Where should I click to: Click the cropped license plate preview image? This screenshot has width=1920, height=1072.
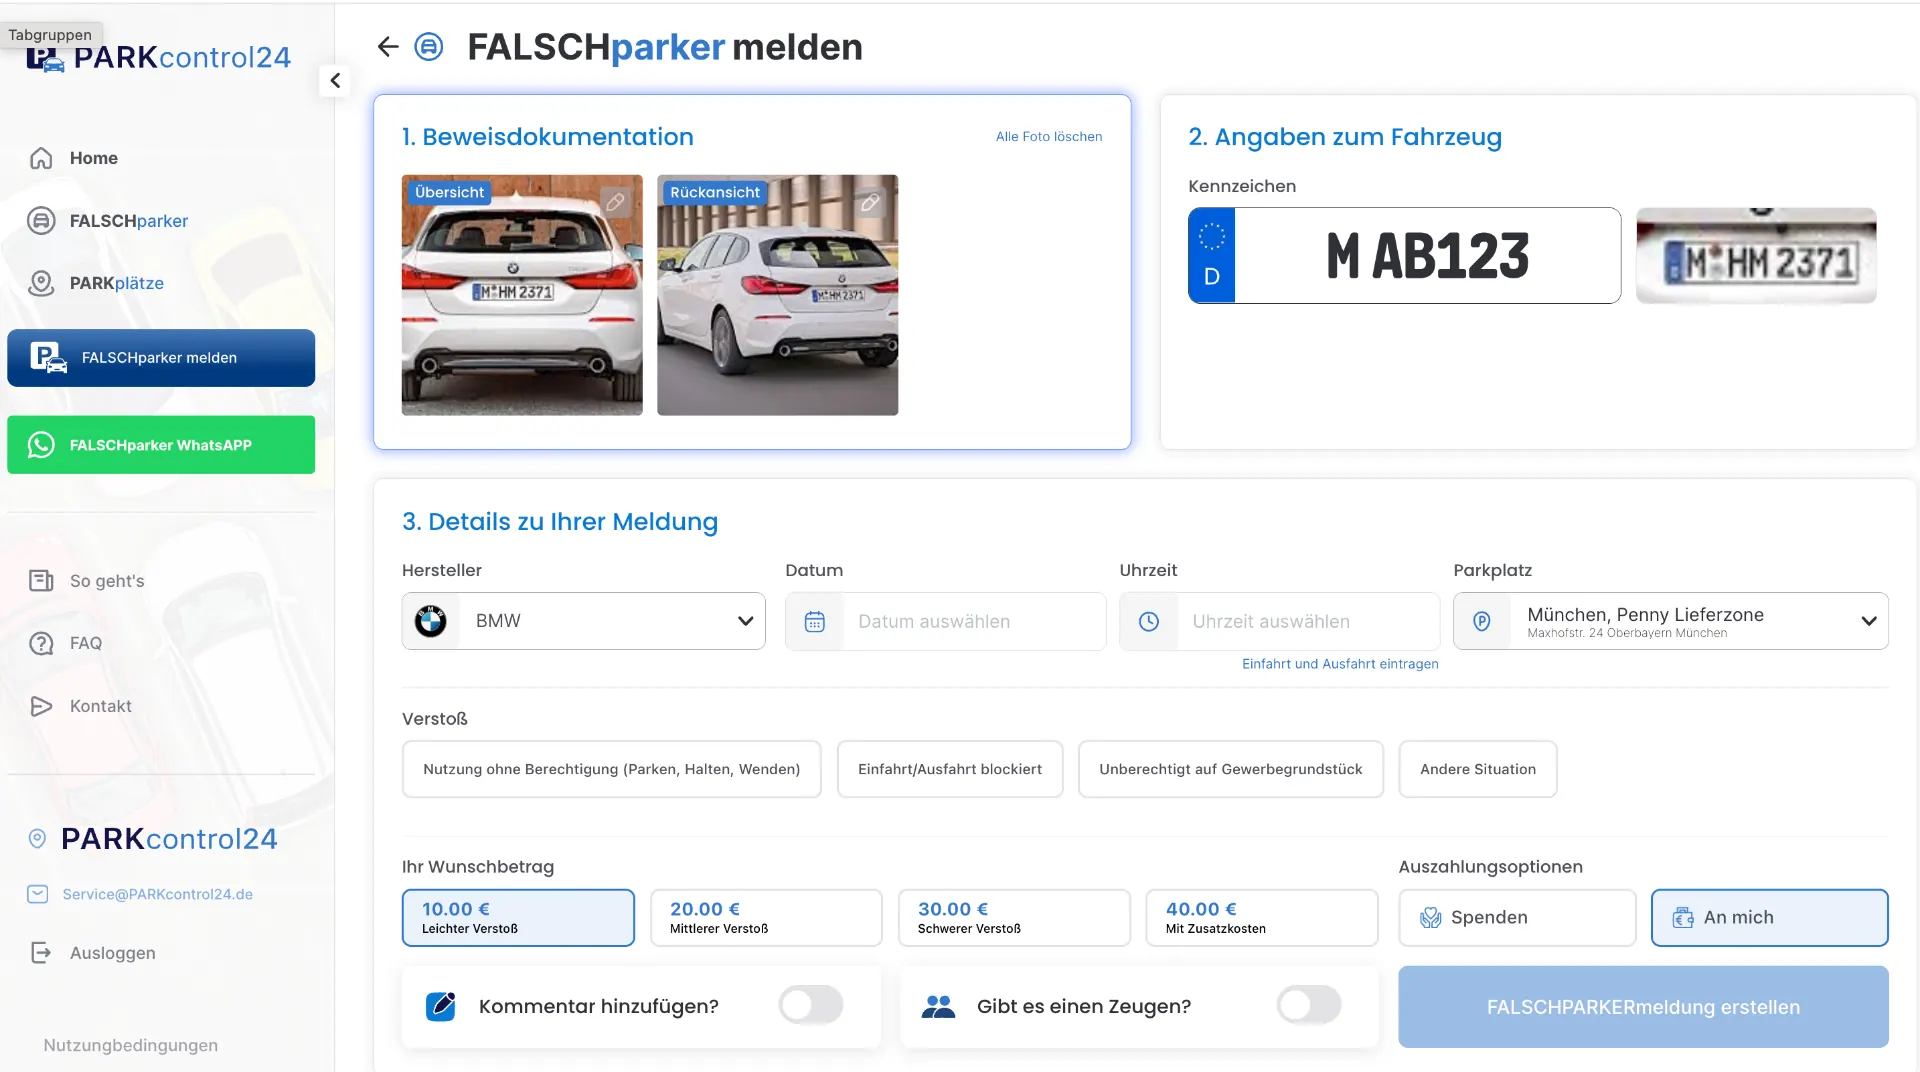pyautogui.click(x=1756, y=255)
